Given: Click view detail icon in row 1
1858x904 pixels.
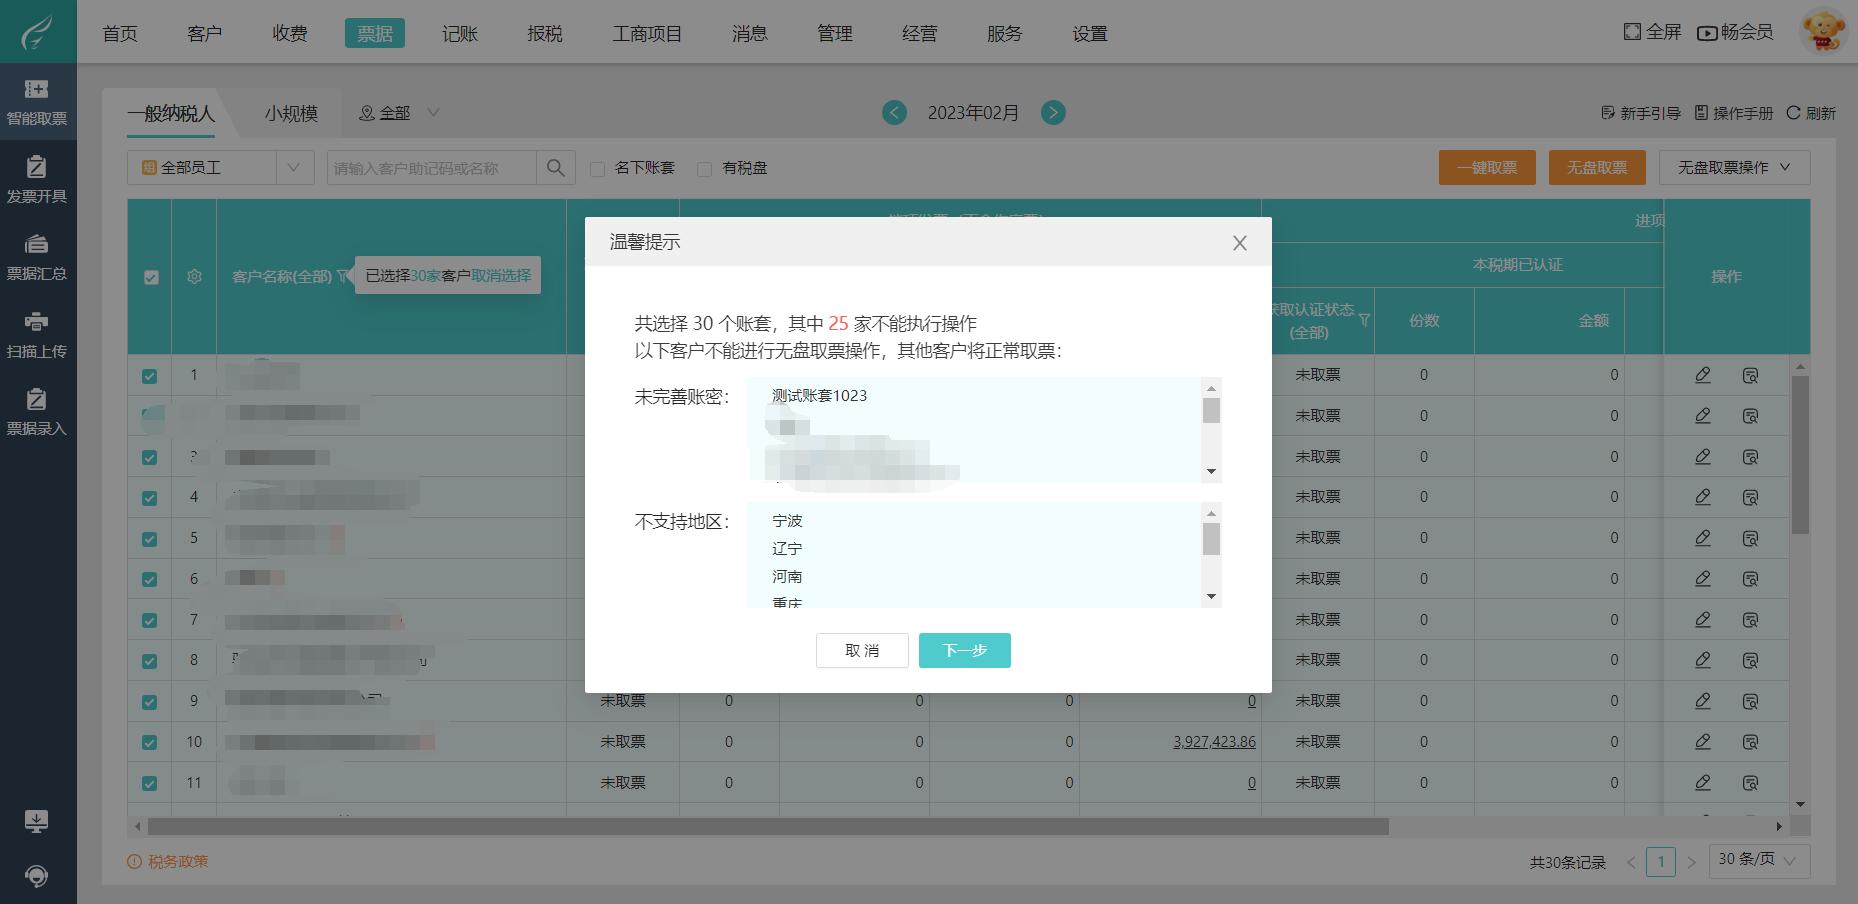Looking at the screenshot, I should [1750, 375].
